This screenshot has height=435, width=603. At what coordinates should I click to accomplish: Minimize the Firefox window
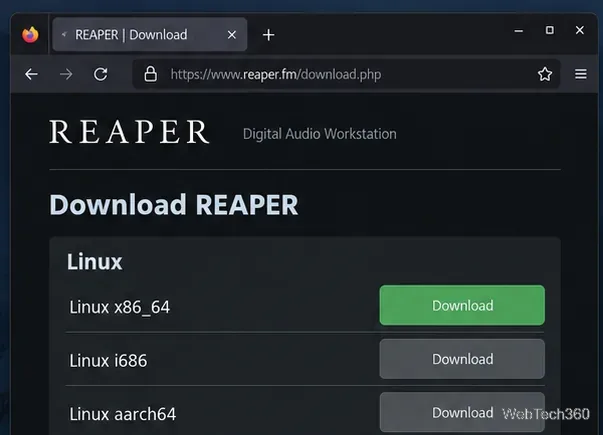[519, 31]
